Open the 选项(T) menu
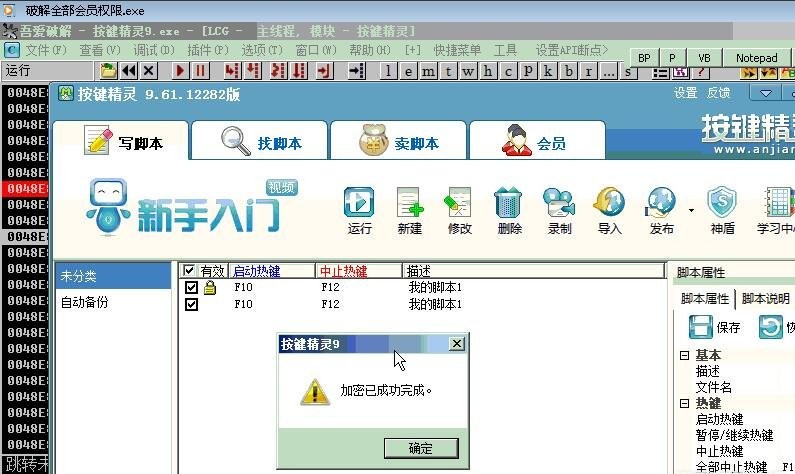 pyautogui.click(x=262, y=50)
